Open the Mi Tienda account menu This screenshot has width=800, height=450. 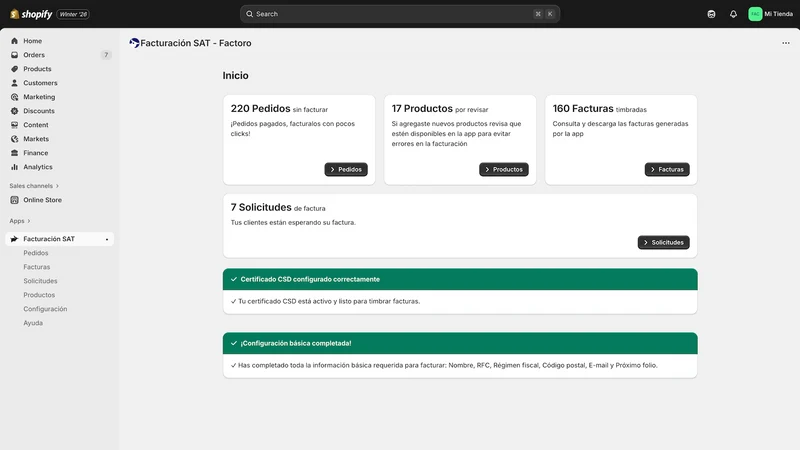click(x=770, y=14)
